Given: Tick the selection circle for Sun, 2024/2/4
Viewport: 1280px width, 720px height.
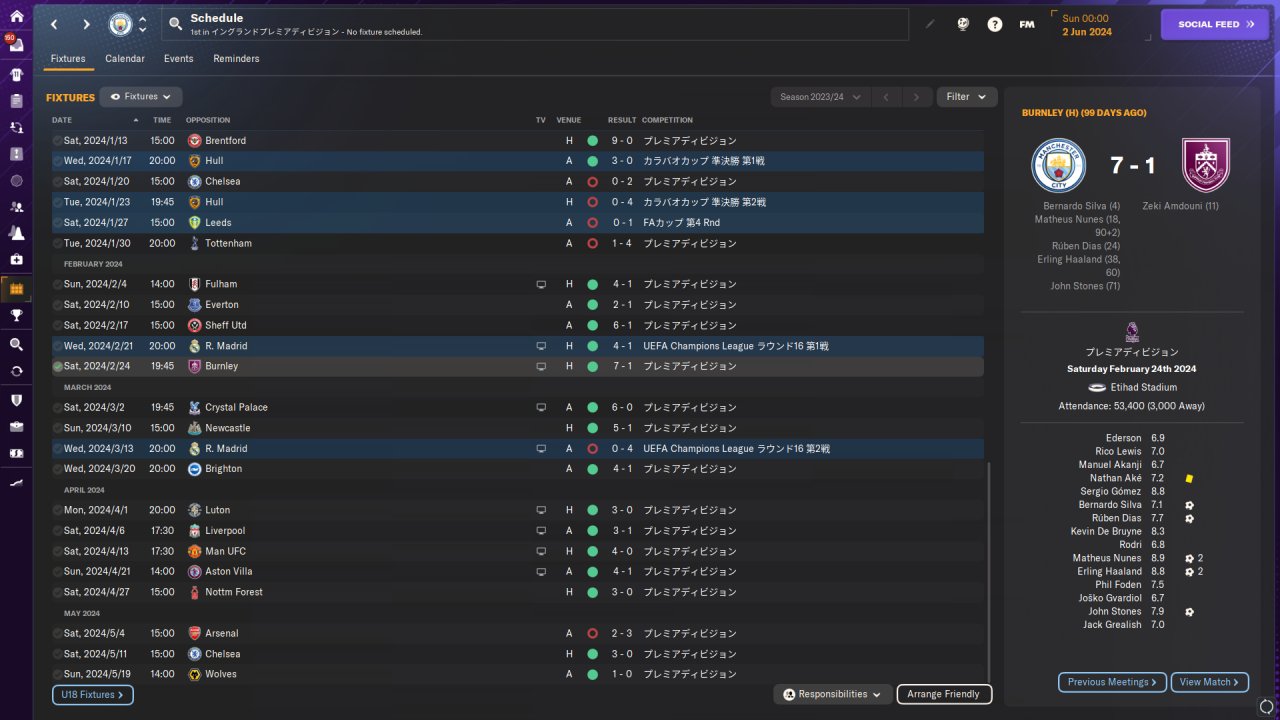Looking at the screenshot, I should (x=57, y=284).
